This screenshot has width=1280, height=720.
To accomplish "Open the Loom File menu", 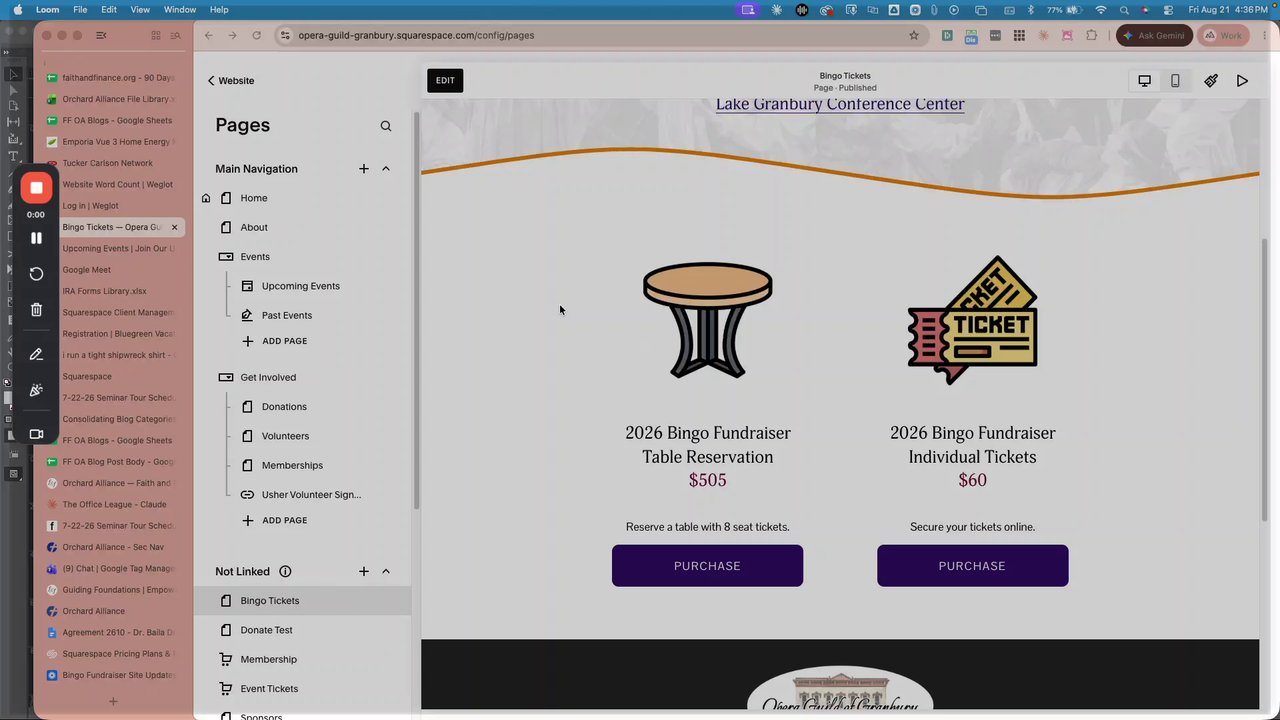I will (x=80, y=9).
